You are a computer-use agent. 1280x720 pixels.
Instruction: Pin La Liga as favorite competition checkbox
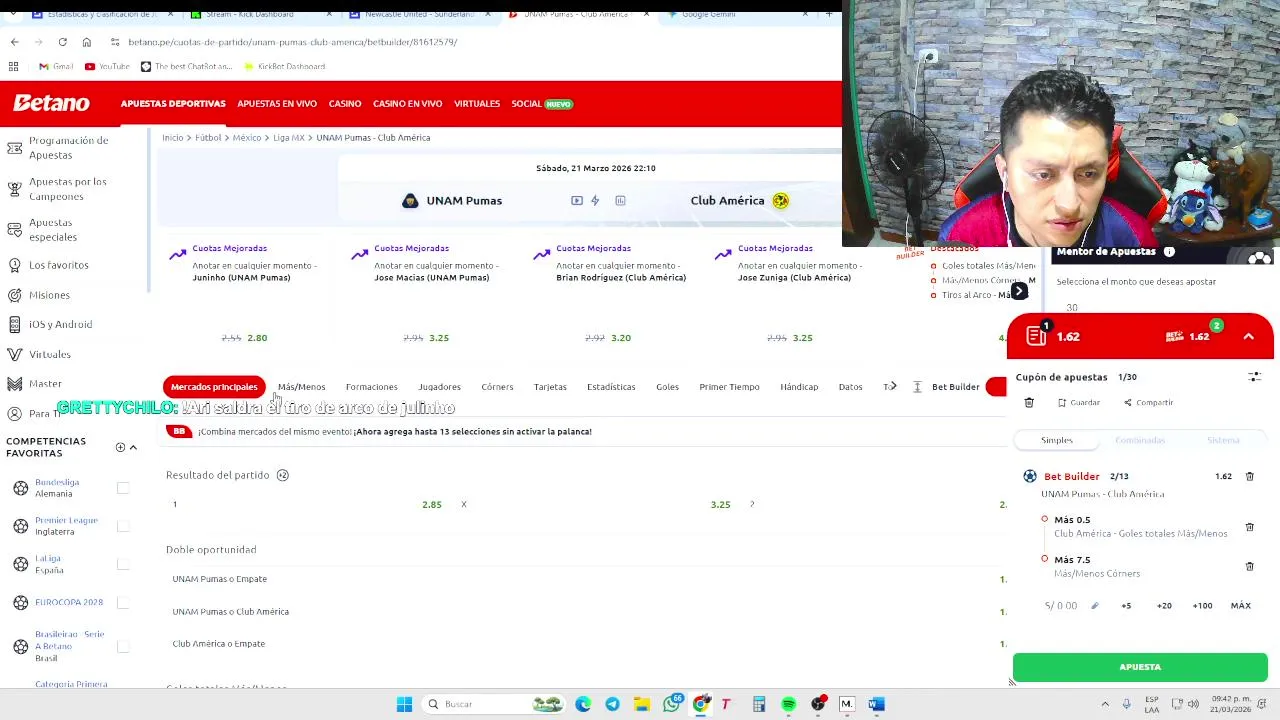(x=123, y=564)
